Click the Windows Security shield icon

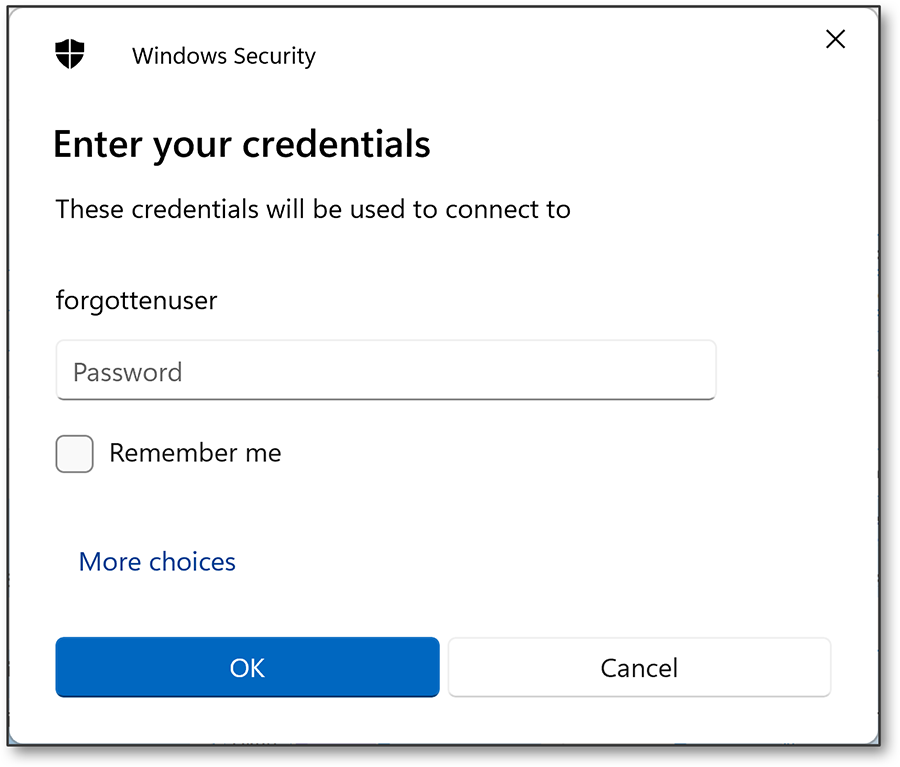(x=70, y=56)
